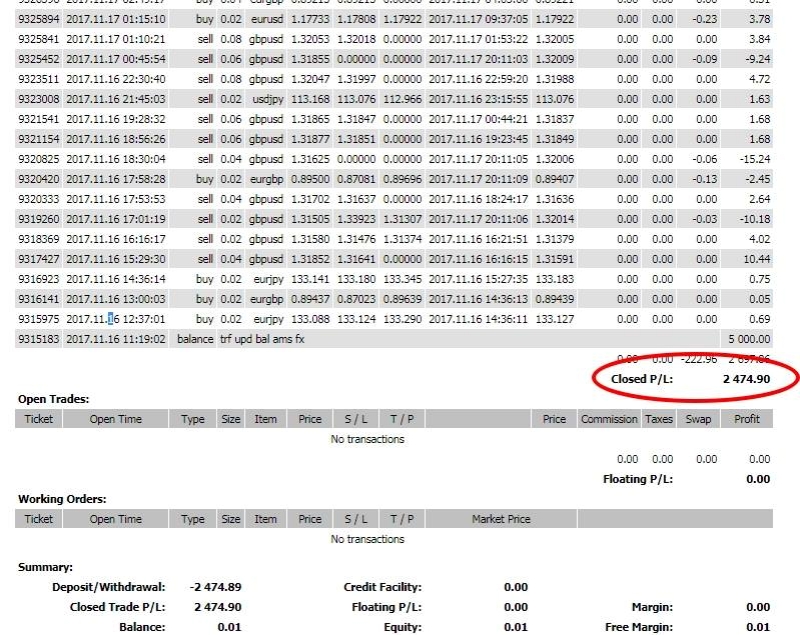Click profit value -10.18
Screen dimensions: 800x635
click(x=755, y=219)
